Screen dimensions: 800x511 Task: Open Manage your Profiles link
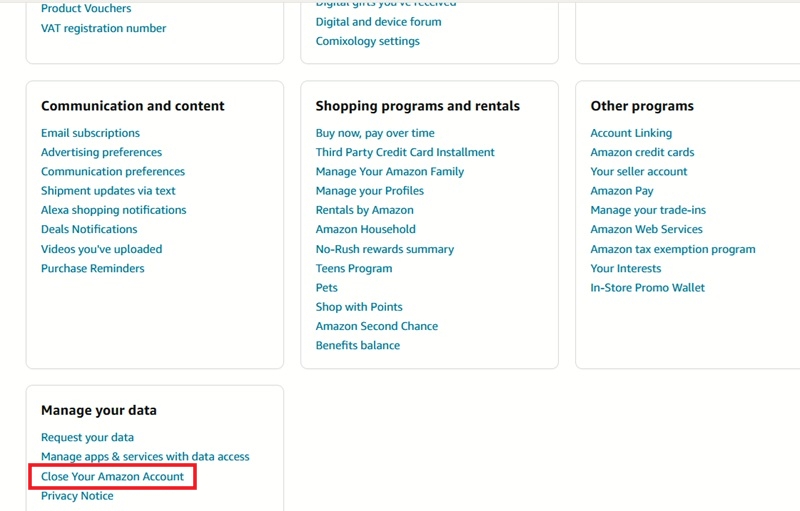point(370,191)
